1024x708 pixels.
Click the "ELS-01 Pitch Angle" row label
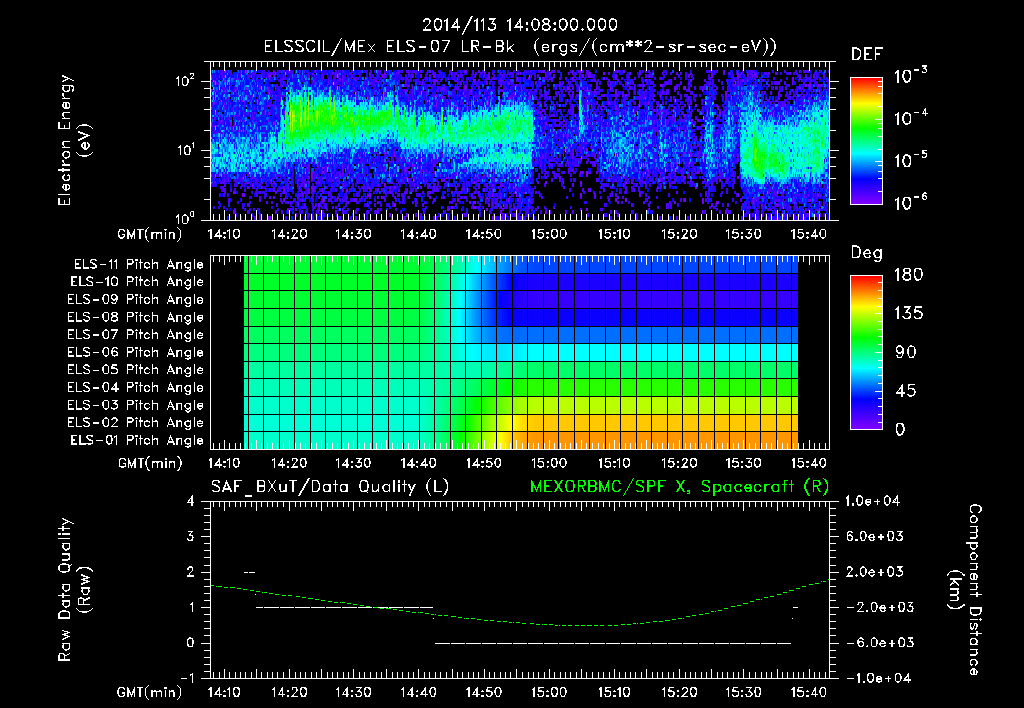[x=137, y=440]
